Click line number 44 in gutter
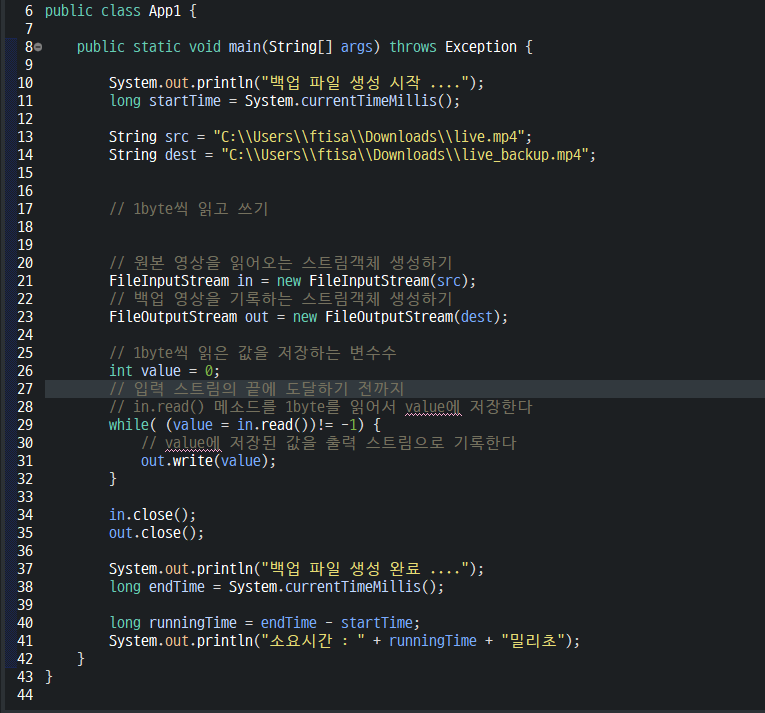Viewport: 765px width, 713px height. [x=25, y=695]
